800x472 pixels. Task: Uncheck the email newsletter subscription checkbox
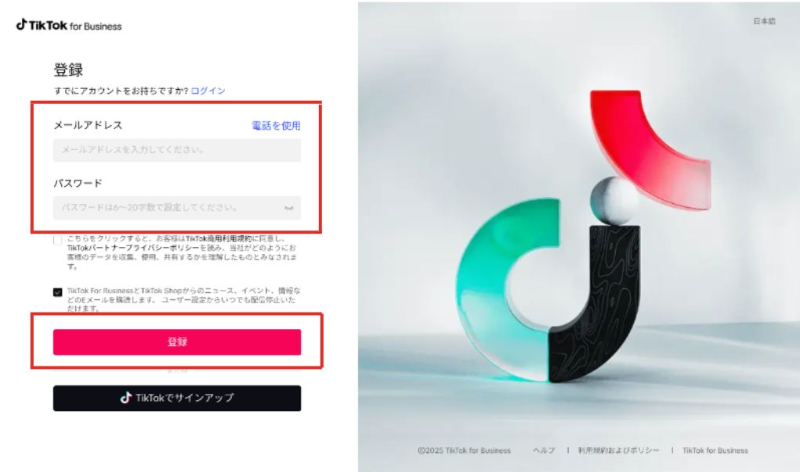pos(58,292)
